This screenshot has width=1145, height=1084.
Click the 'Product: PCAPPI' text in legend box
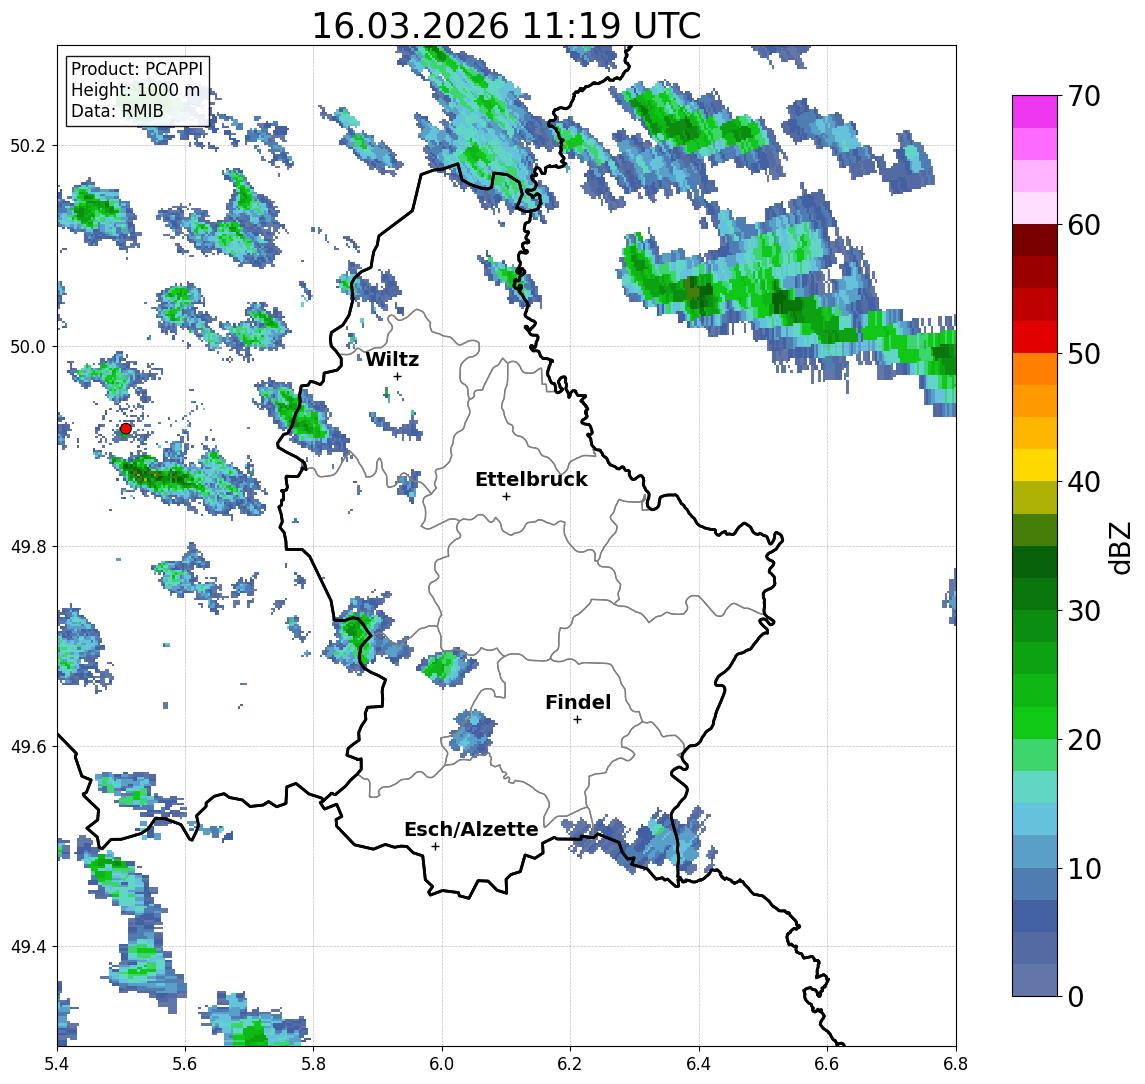coord(137,69)
